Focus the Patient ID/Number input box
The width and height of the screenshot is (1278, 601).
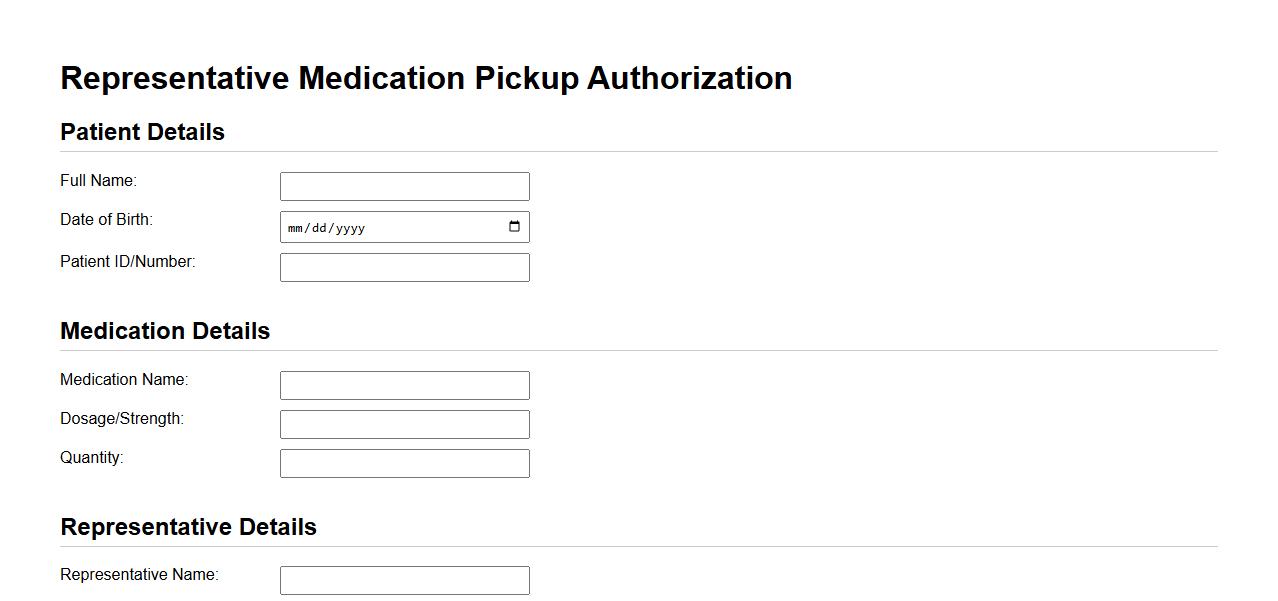pos(404,268)
